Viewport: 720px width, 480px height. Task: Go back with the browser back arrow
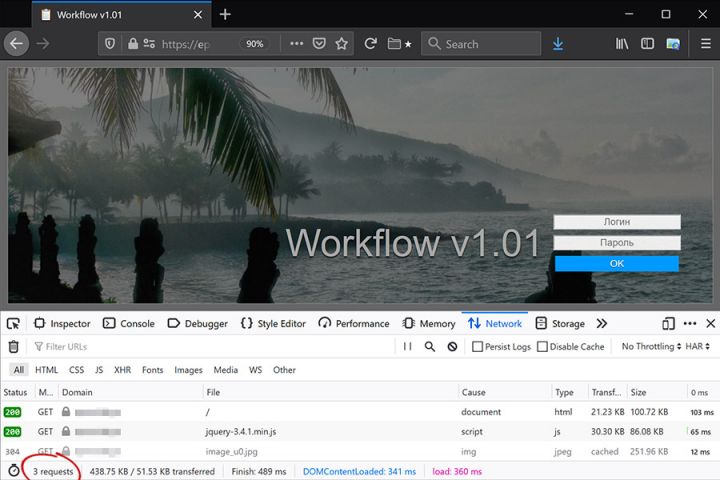(17, 44)
